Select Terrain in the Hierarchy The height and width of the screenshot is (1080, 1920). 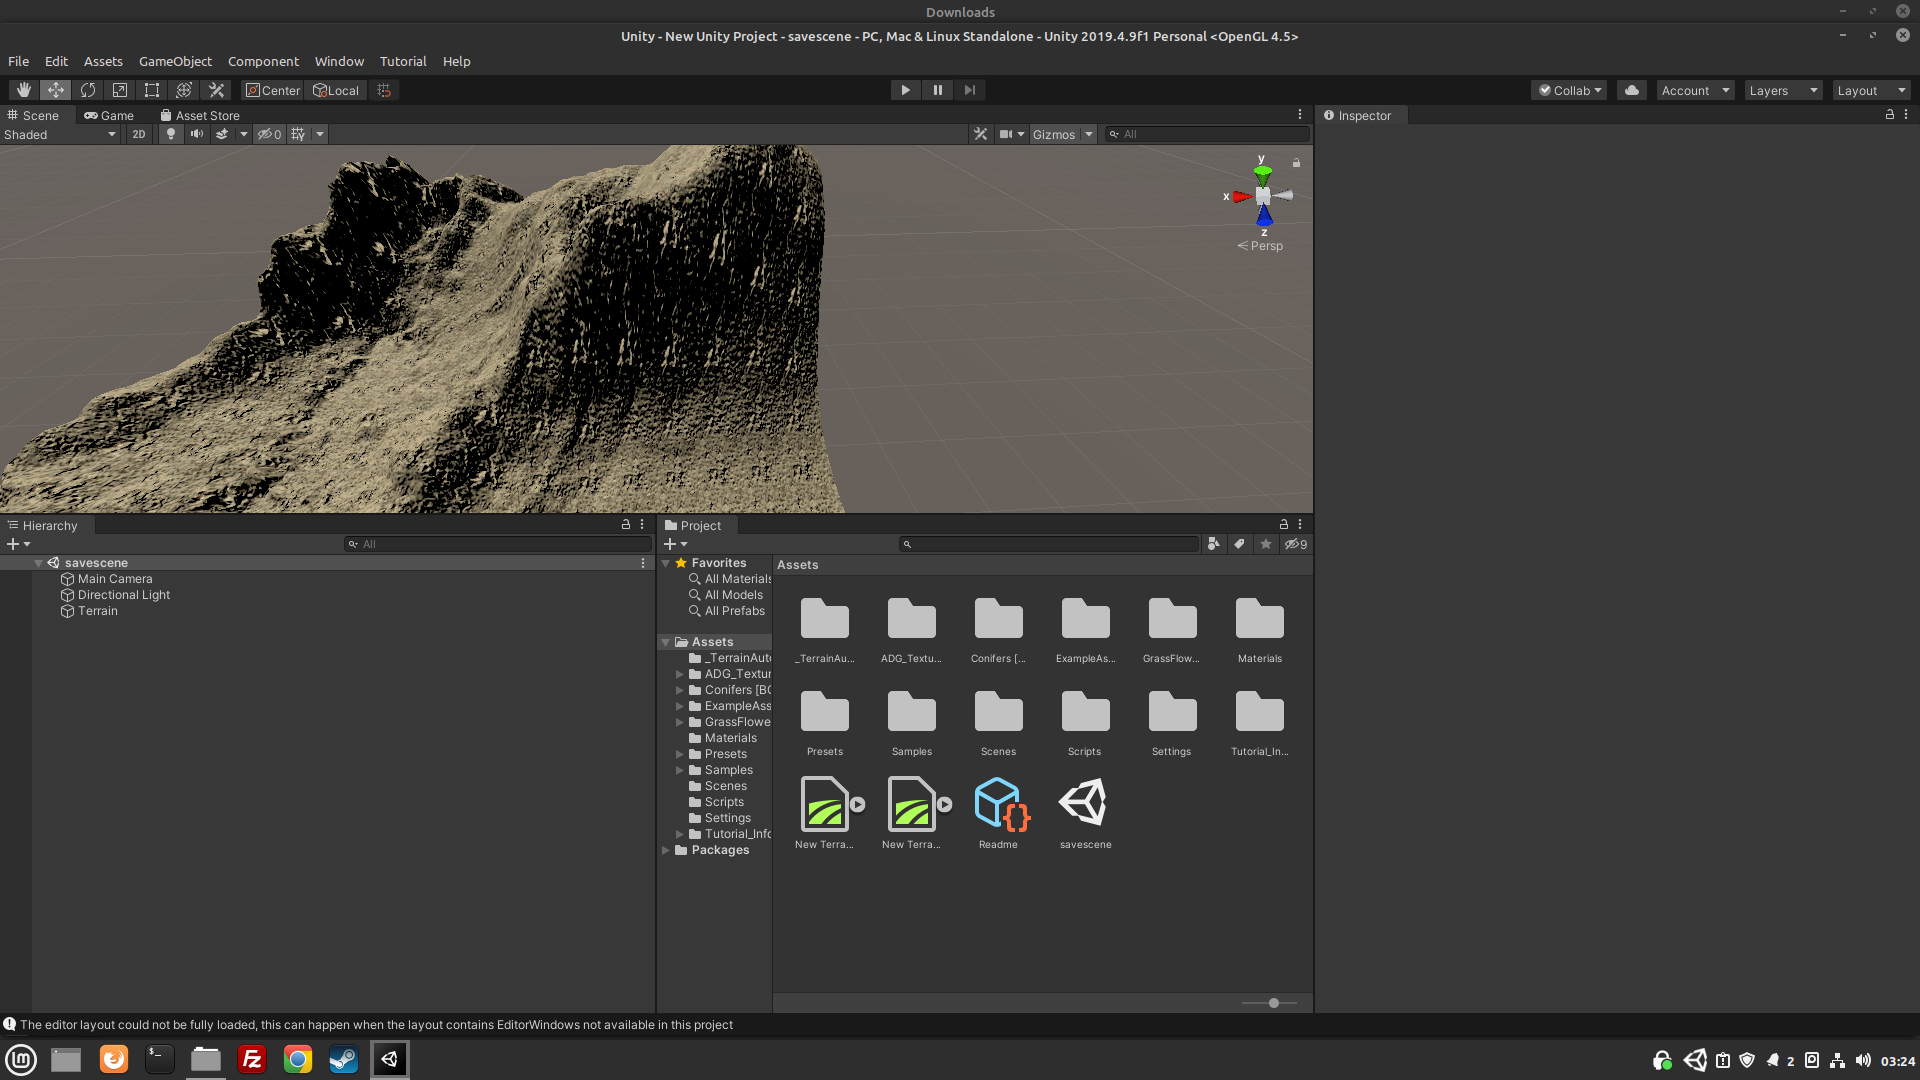[97, 611]
